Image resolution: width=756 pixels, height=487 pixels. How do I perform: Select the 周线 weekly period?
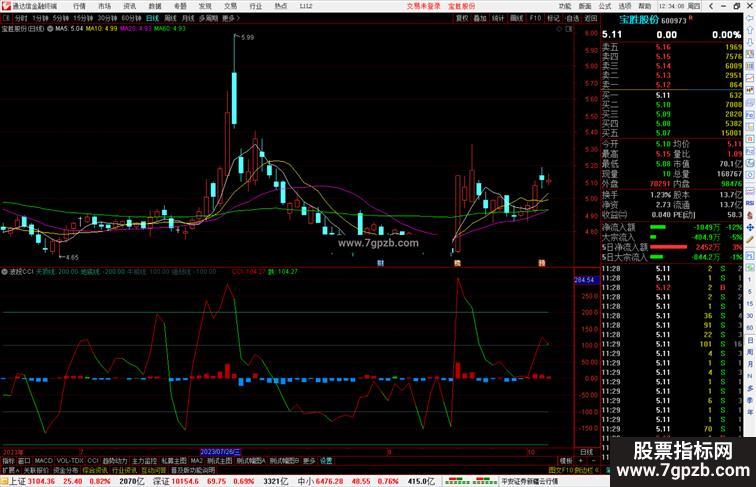coord(170,18)
